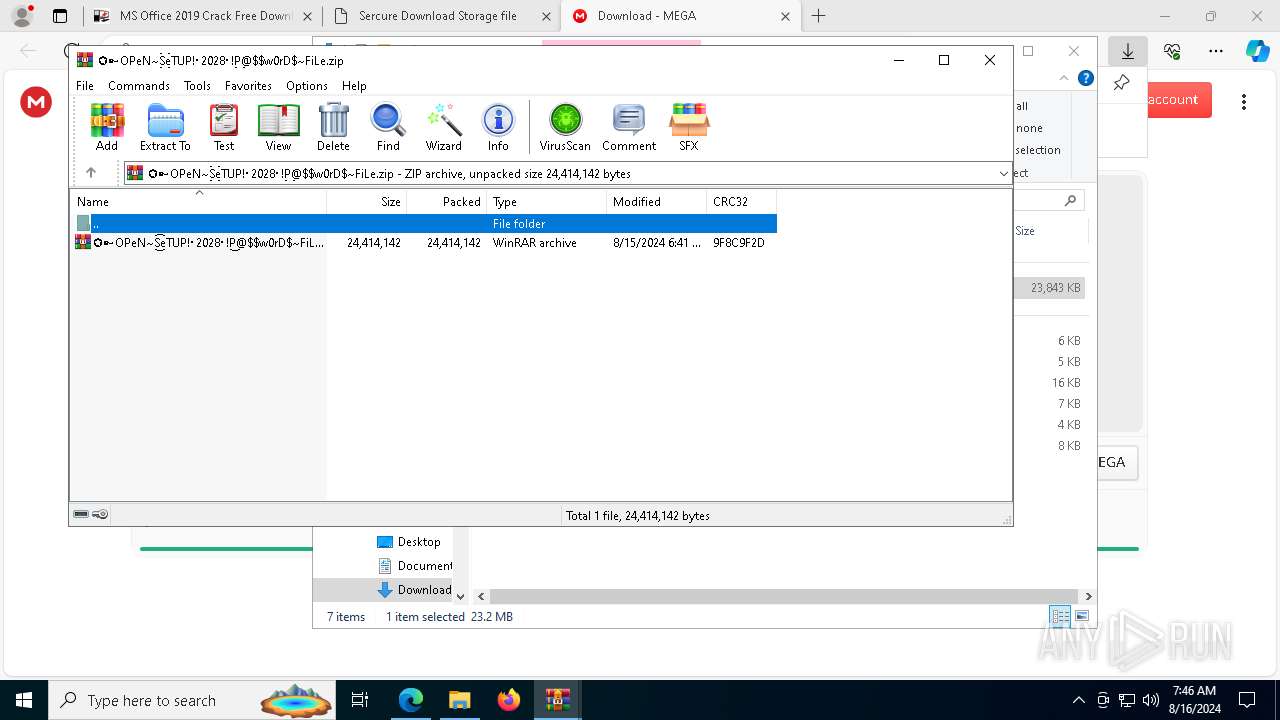Open the Commands menu
The image size is (1280, 720).
click(x=139, y=86)
